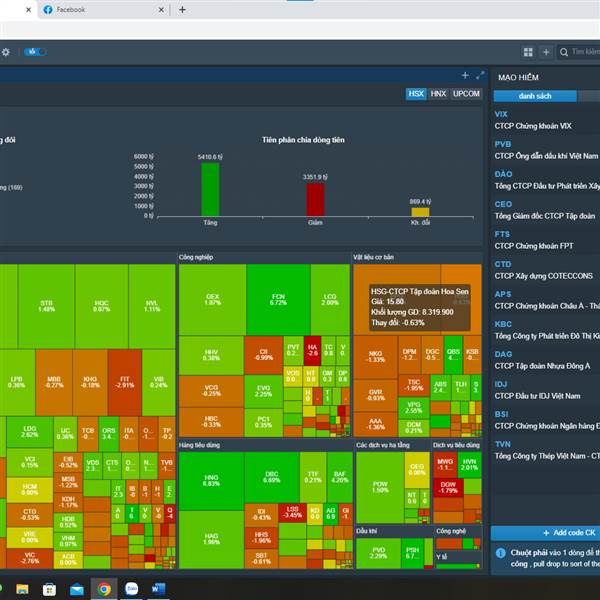
Task: Select the FIT -2.91% heatmap cell
Action: [125, 383]
